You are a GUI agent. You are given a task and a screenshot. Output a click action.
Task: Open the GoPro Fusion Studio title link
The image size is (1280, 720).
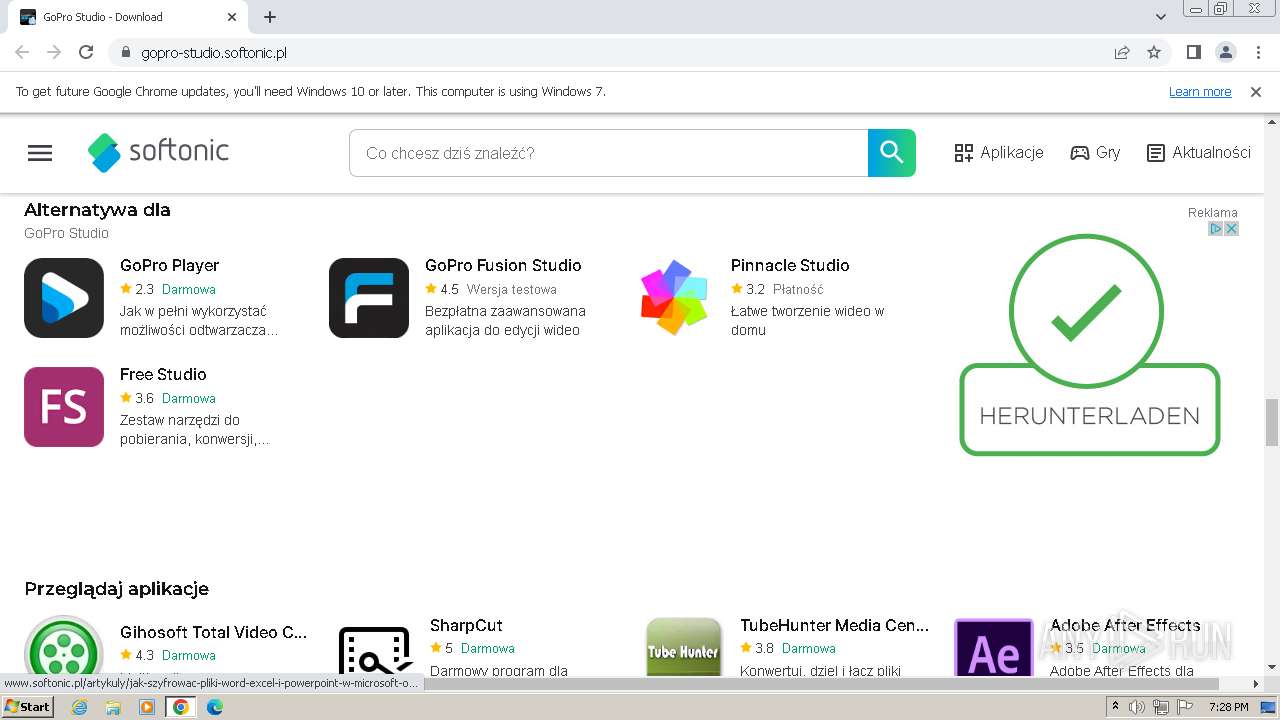(x=503, y=265)
